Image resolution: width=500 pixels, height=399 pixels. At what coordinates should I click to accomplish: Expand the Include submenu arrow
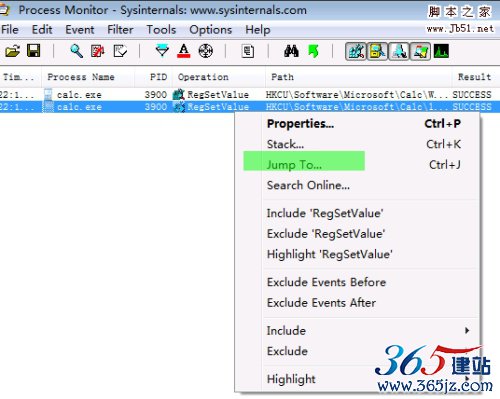click(467, 330)
